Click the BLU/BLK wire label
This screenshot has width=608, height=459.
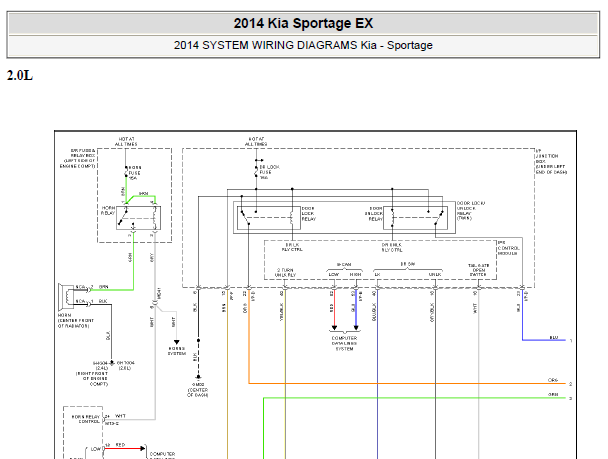click(x=374, y=312)
